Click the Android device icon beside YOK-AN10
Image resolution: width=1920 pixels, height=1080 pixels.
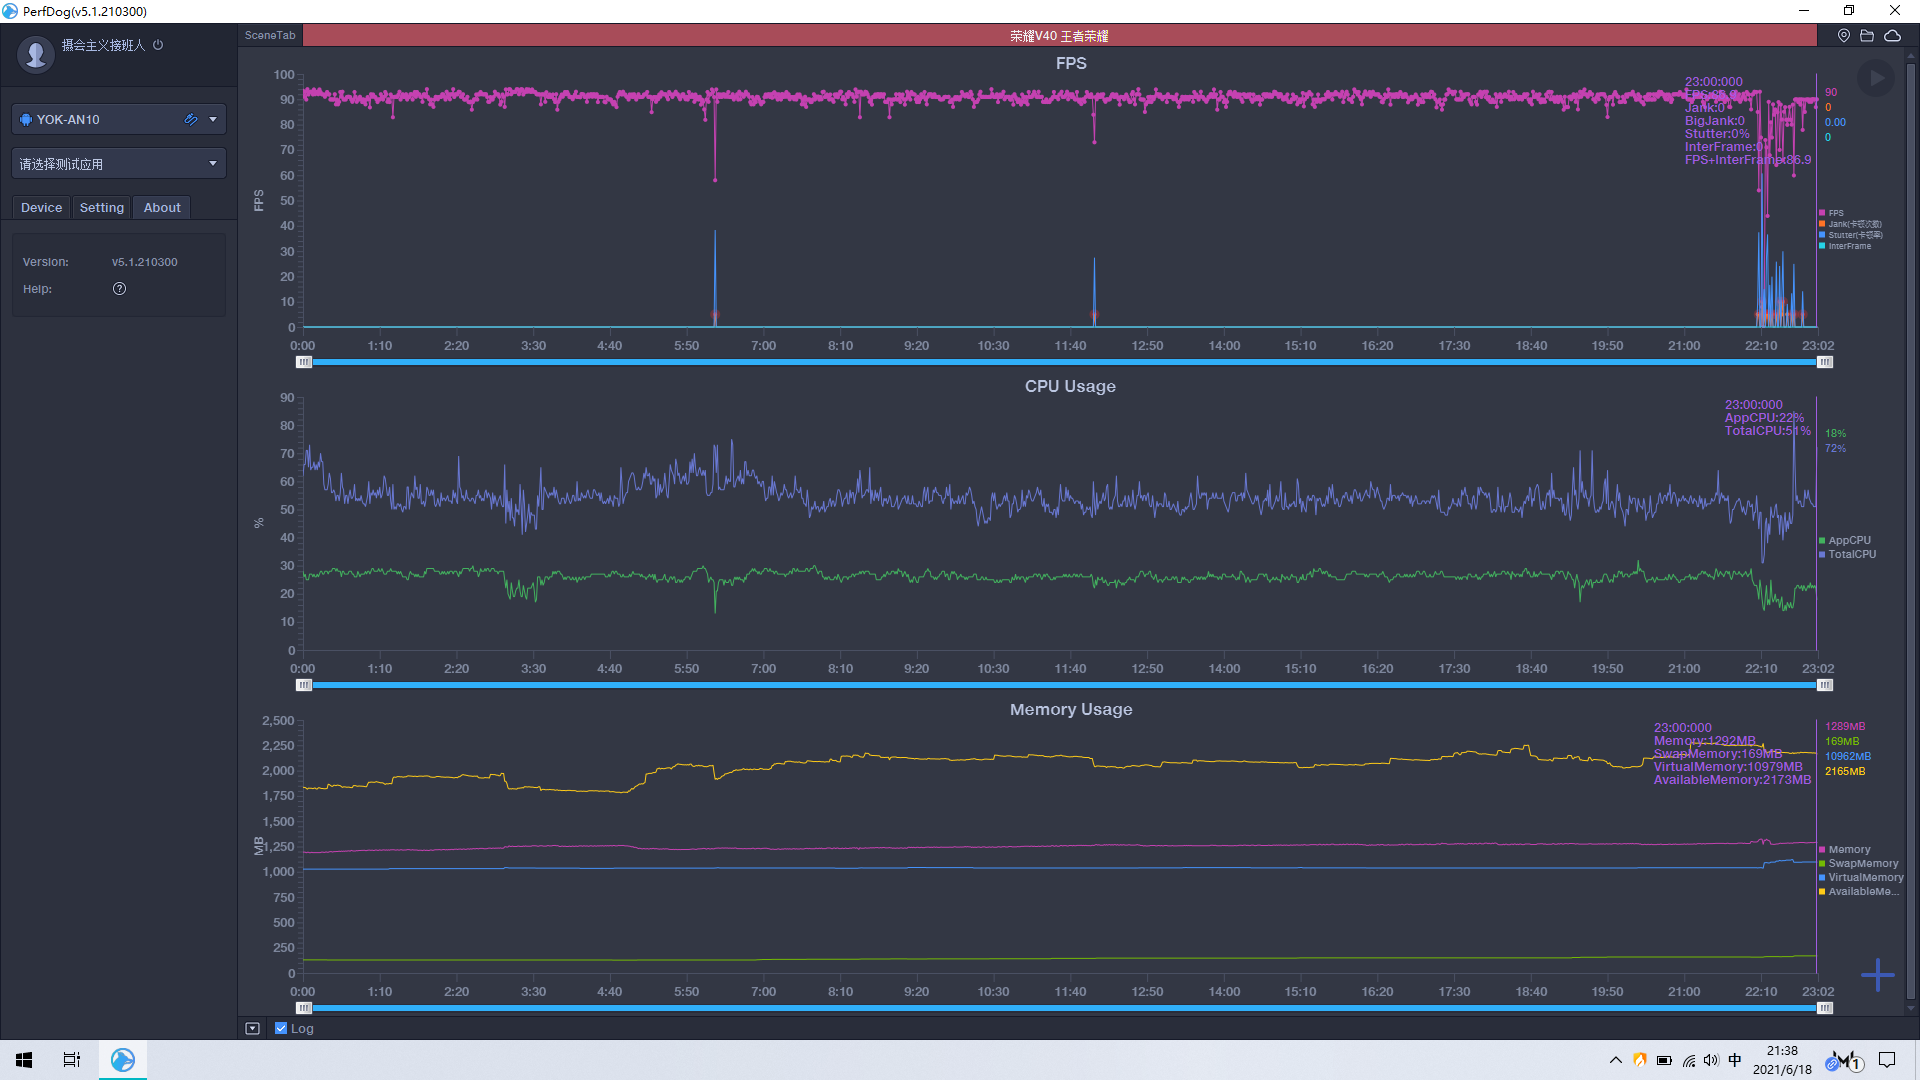[x=26, y=119]
